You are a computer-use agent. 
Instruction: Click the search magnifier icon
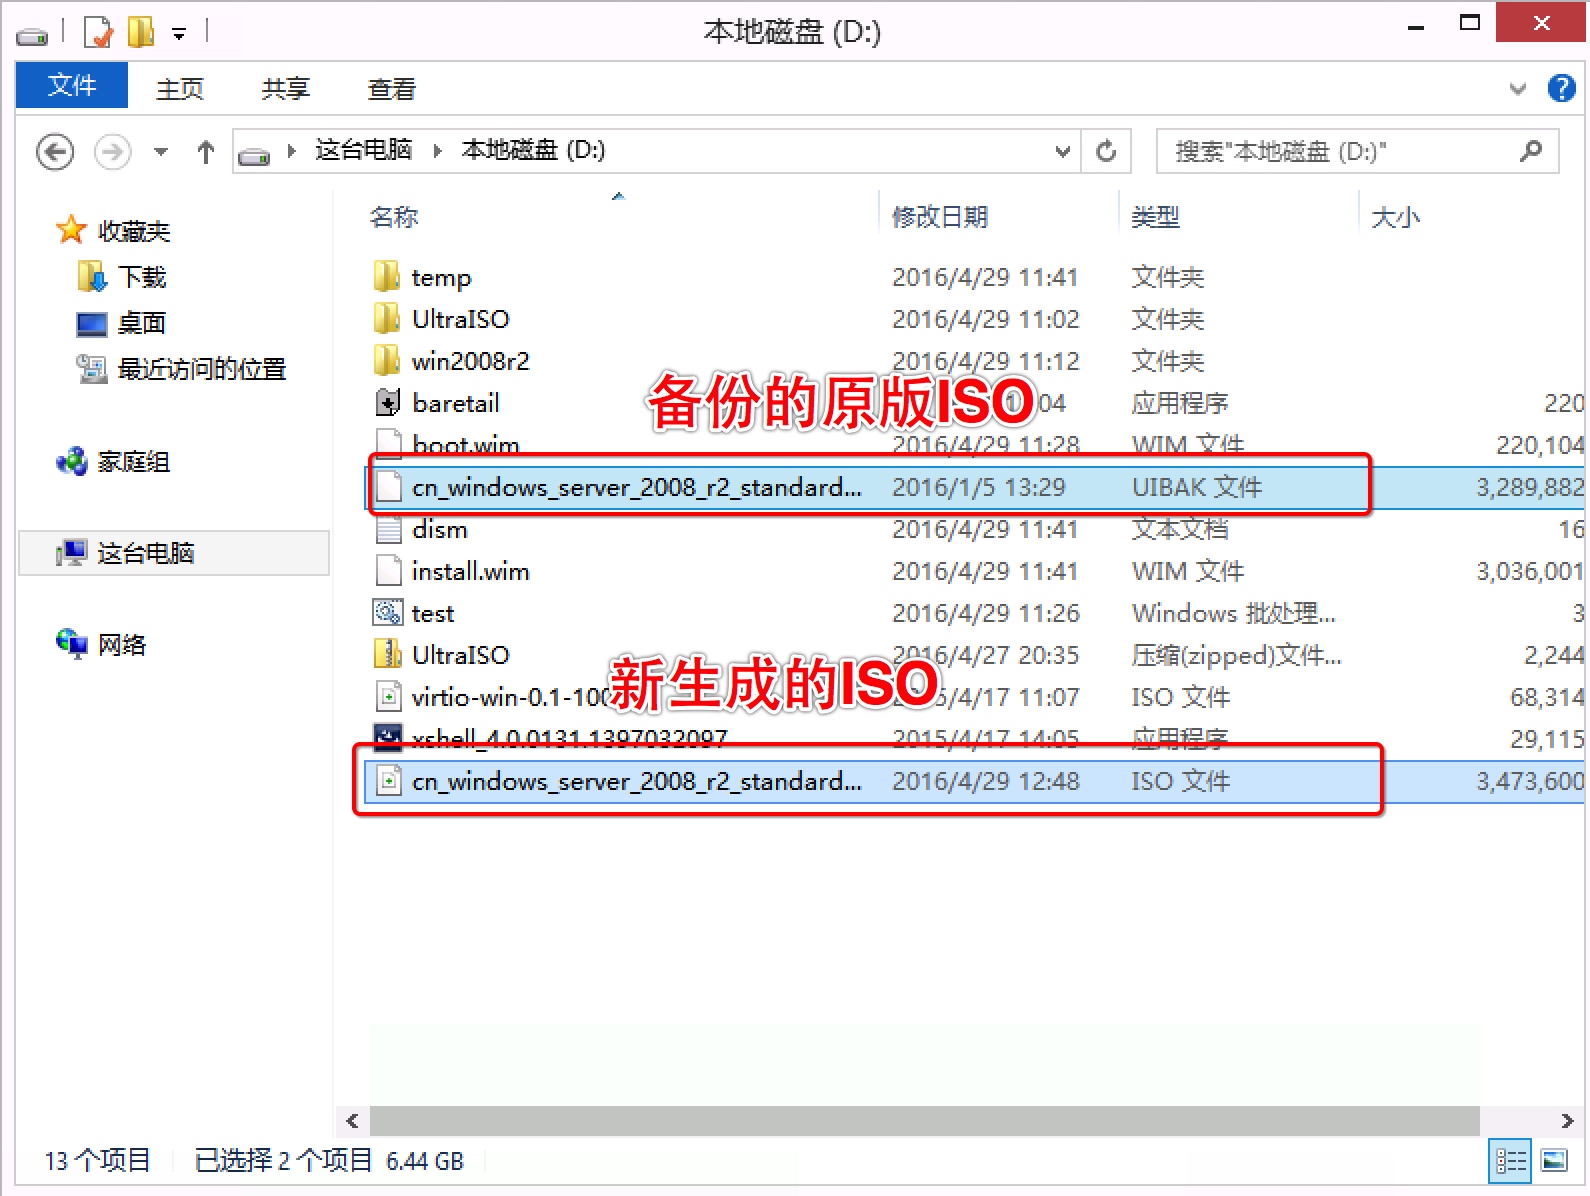click(1531, 151)
